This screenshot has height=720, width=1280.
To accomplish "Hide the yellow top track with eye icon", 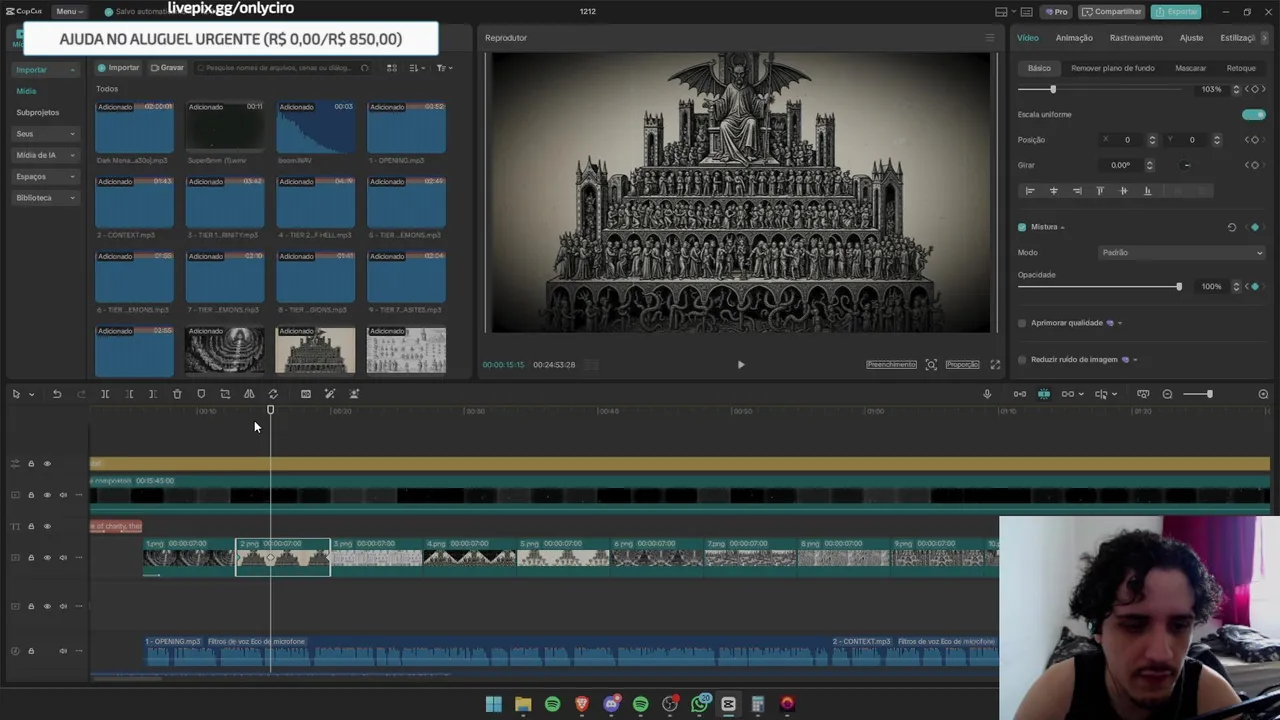I will pos(46,463).
